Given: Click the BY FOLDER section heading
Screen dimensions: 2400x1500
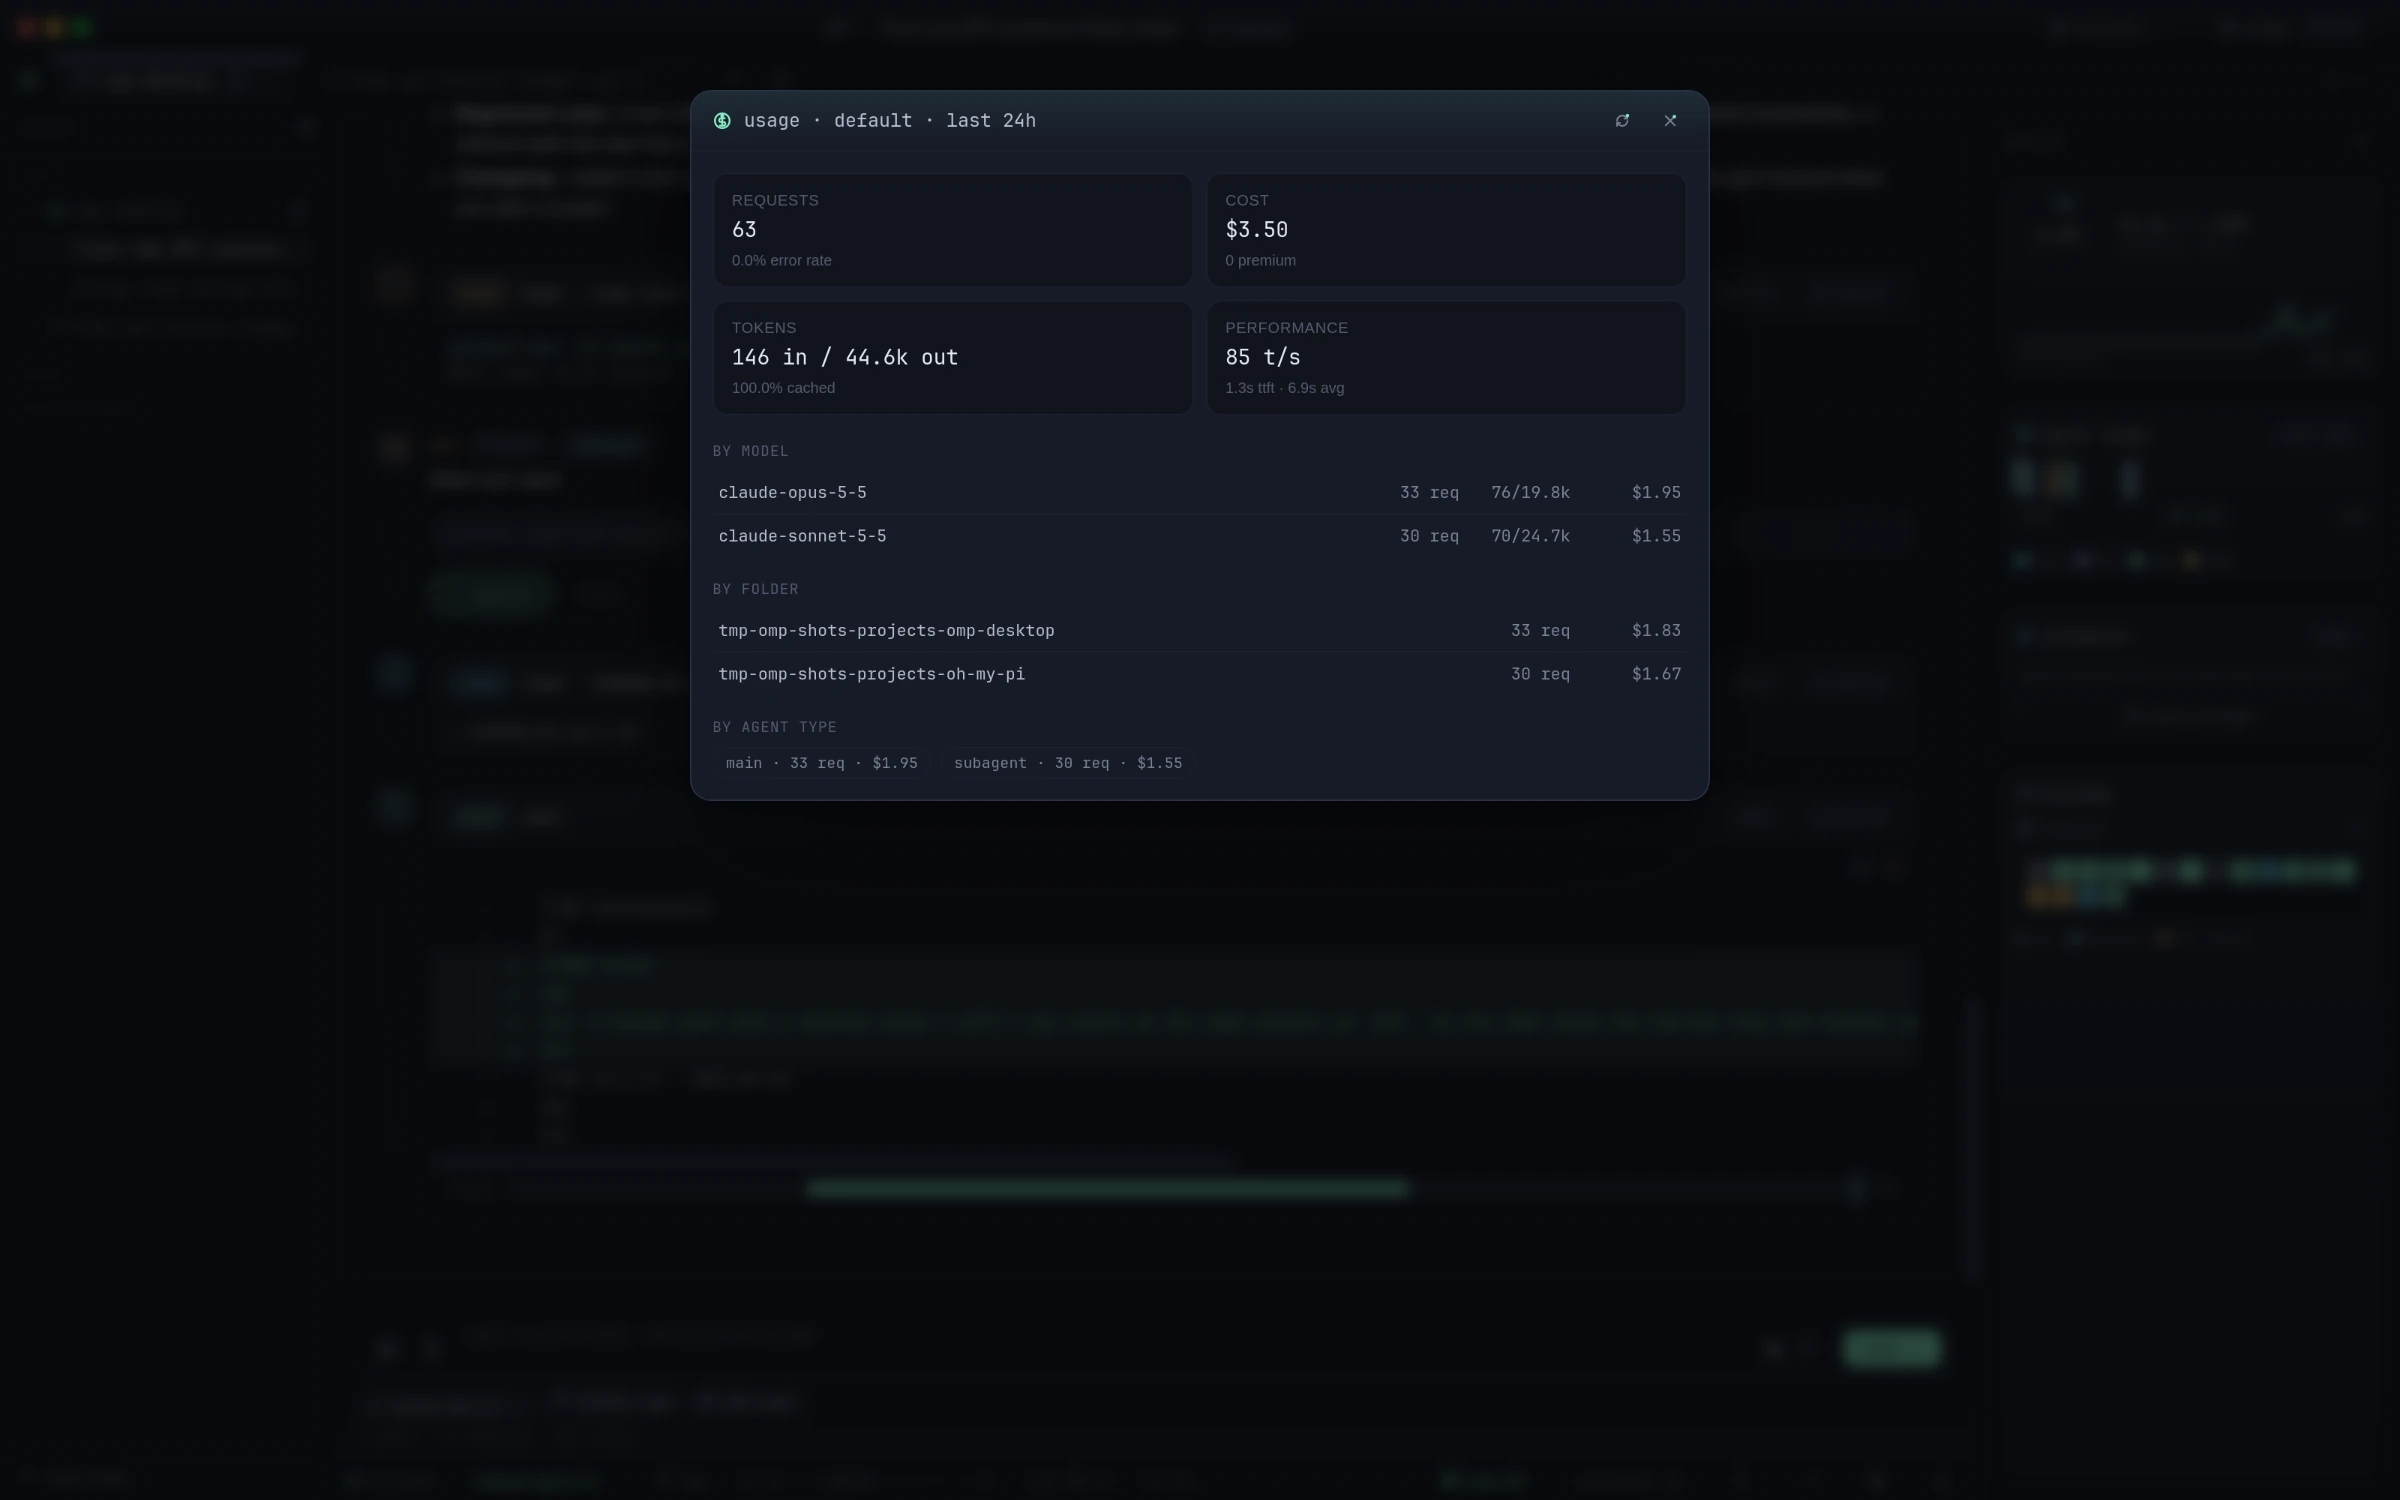Looking at the screenshot, I should 755,589.
